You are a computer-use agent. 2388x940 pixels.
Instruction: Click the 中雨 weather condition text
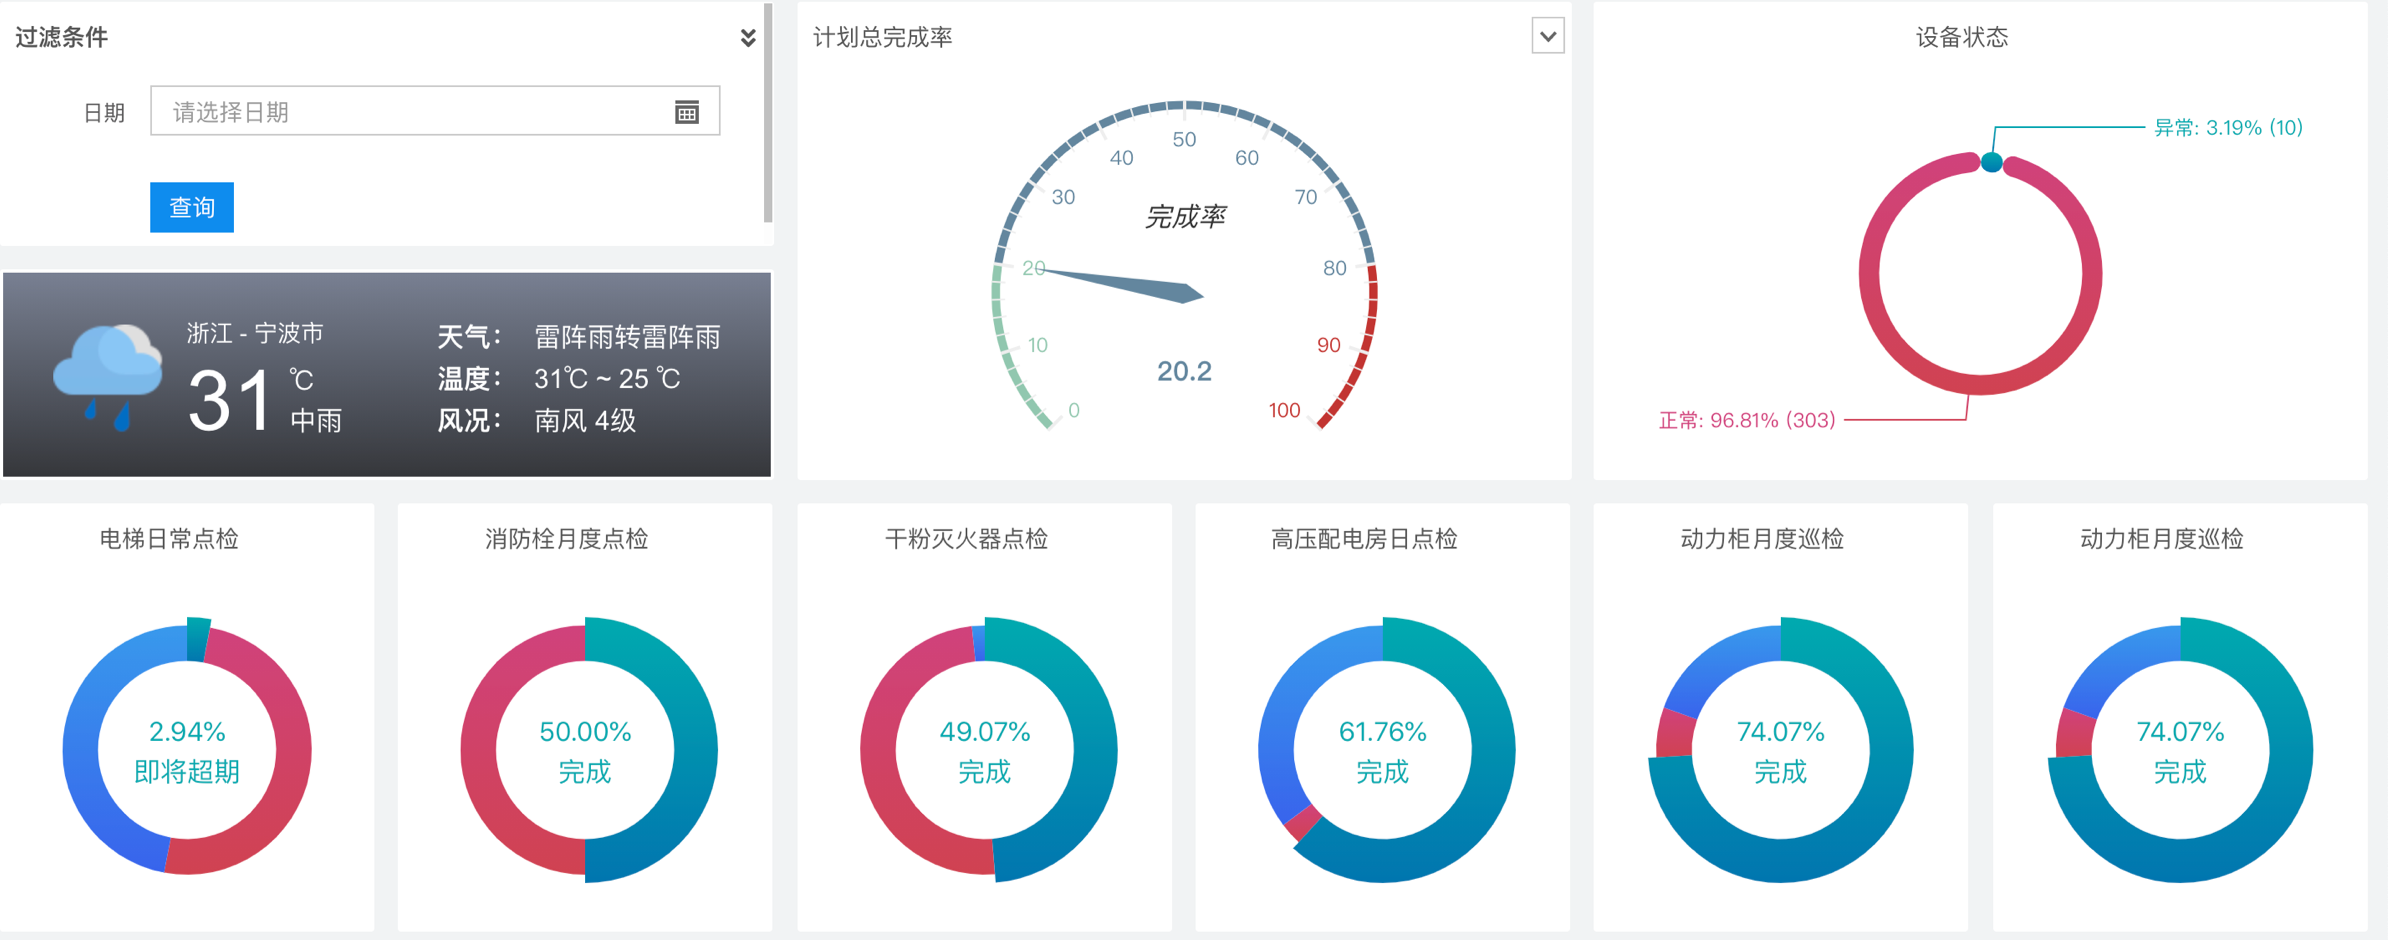[x=316, y=420]
